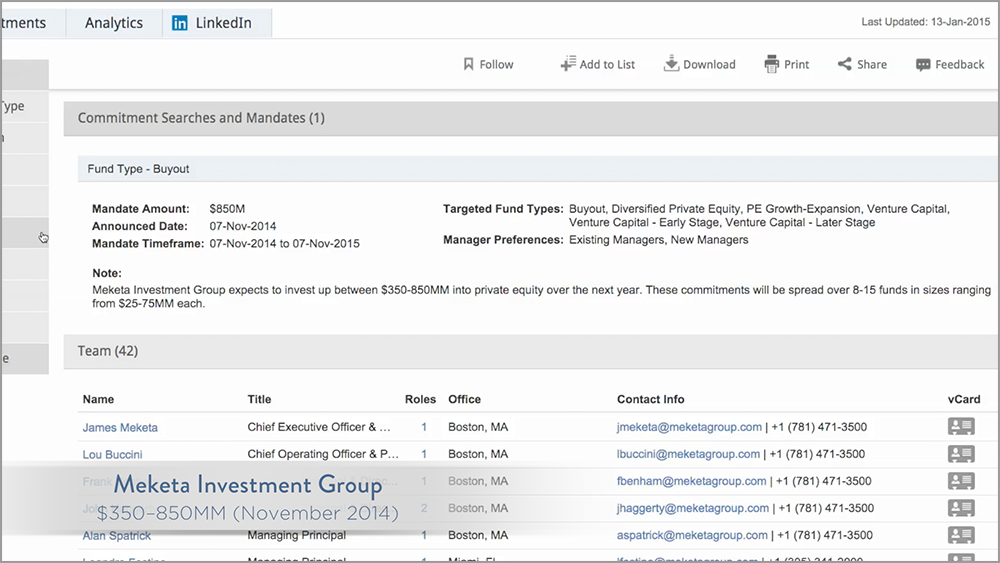Download vCard in fbenham row
This screenshot has width=1000, height=563.
click(961, 481)
